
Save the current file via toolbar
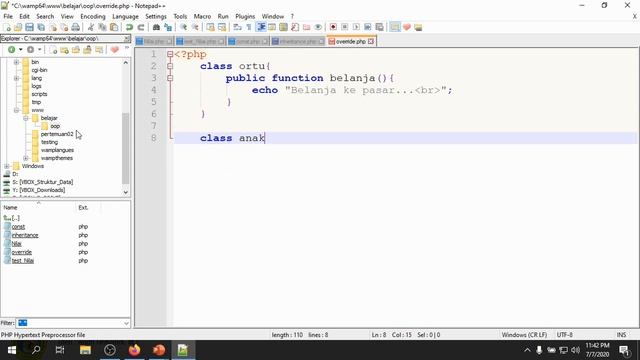coord(29,27)
